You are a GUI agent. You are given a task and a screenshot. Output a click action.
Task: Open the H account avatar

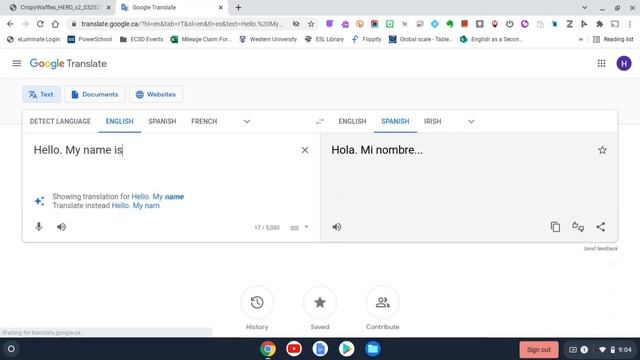[624, 63]
